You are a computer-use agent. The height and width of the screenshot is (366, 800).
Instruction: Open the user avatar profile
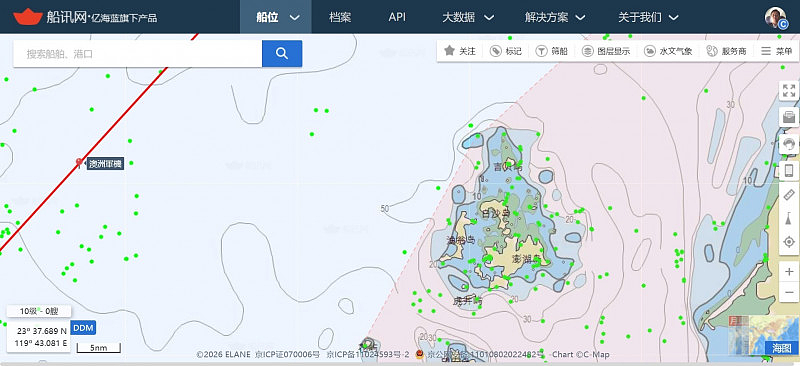pyautogui.click(x=776, y=17)
